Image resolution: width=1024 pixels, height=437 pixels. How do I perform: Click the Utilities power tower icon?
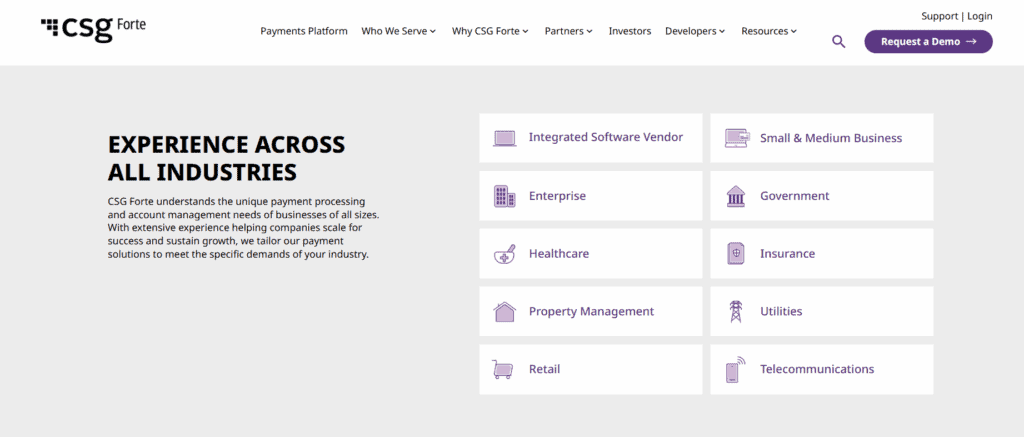[735, 312]
